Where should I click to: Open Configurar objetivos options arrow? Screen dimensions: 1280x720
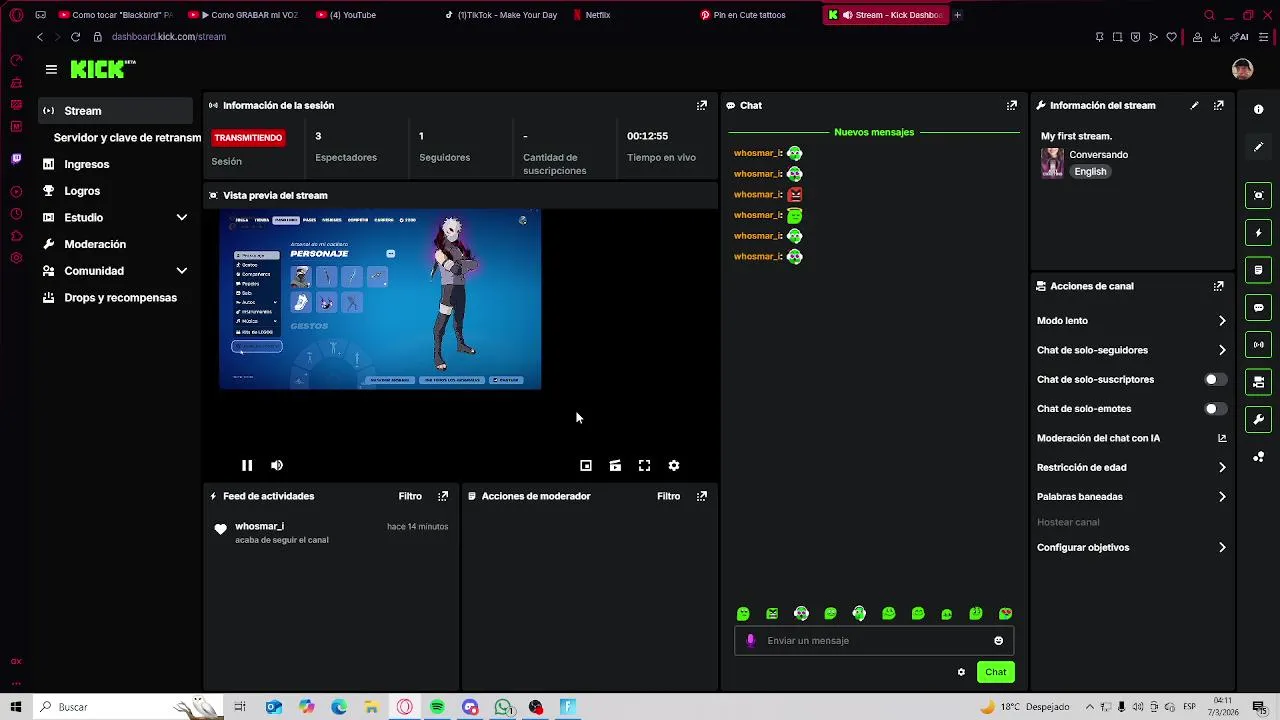pos(1222,547)
